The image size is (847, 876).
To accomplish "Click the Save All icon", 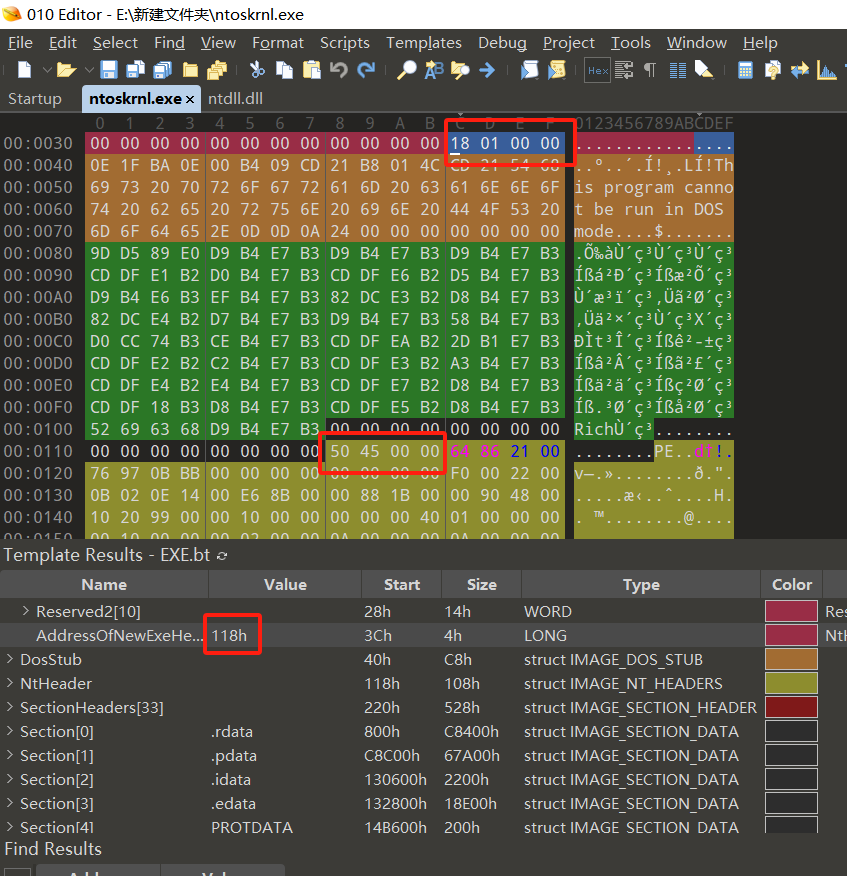I will 163,70.
